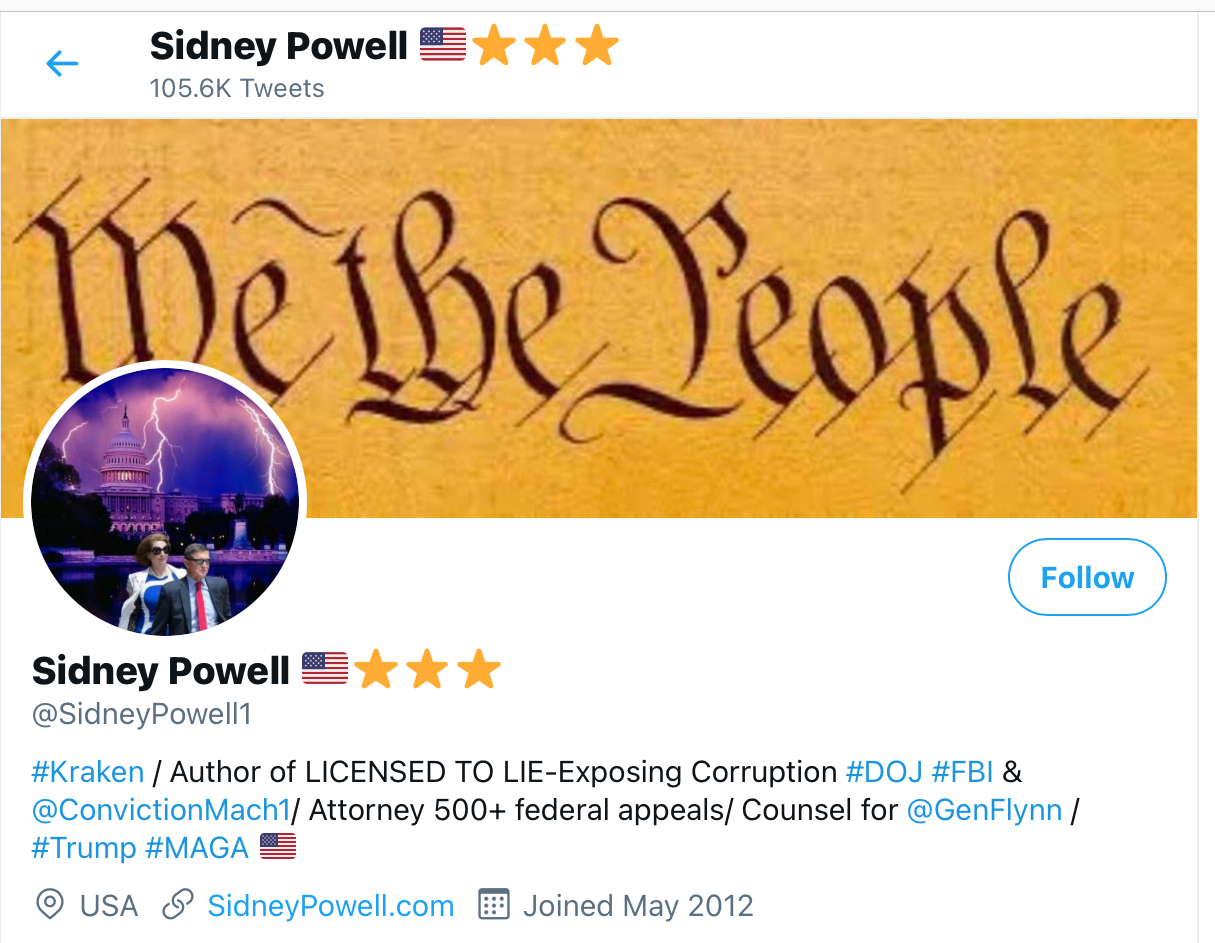Go back using the left arrow
Image resolution: width=1215 pixels, height=943 pixels.
(62, 64)
